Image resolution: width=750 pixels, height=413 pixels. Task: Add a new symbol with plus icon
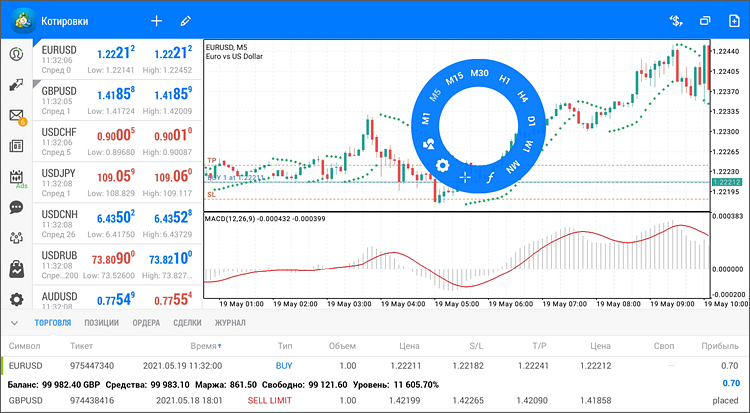coord(156,21)
